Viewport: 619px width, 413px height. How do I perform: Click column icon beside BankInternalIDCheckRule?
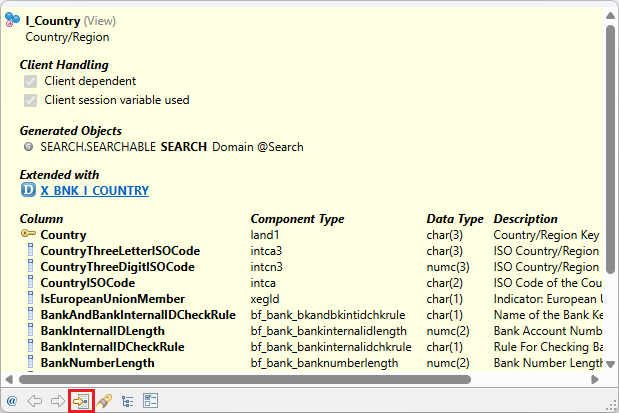coord(30,346)
